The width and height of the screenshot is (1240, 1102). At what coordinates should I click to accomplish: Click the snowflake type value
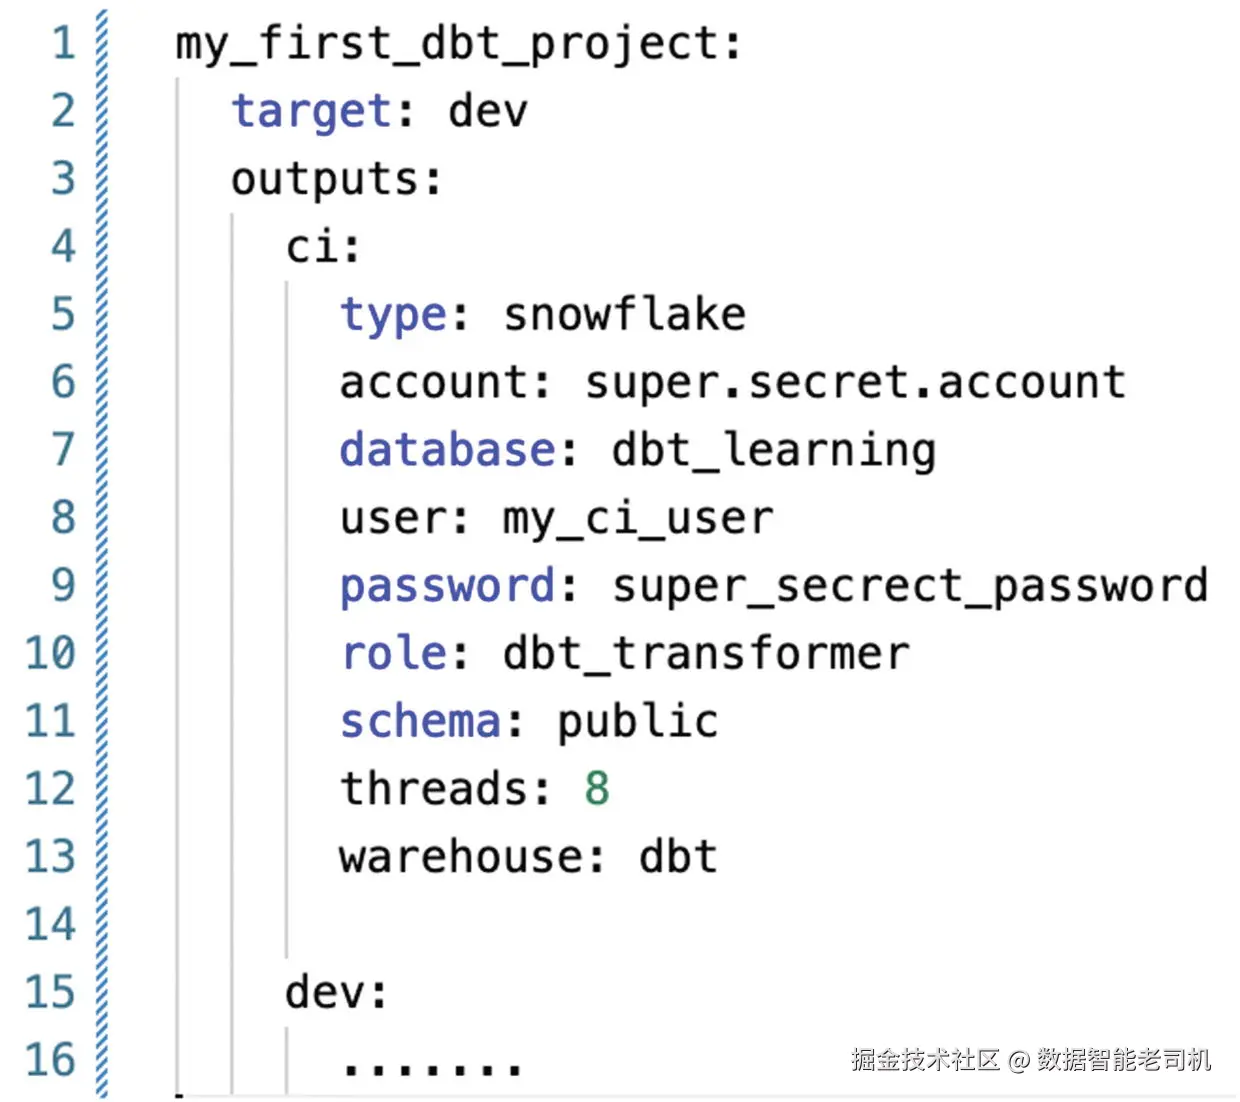[x=624, y=314]
